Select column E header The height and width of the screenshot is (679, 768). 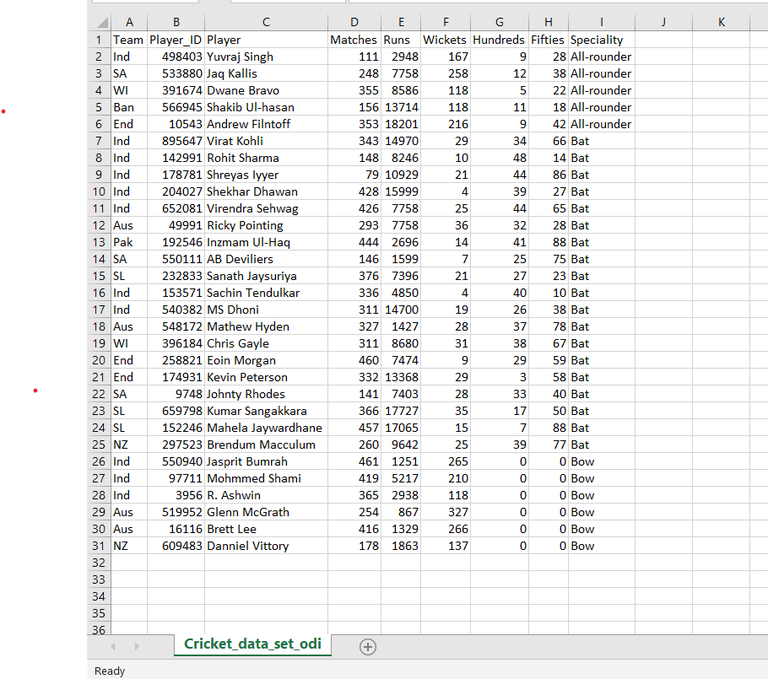pos(401,22)
